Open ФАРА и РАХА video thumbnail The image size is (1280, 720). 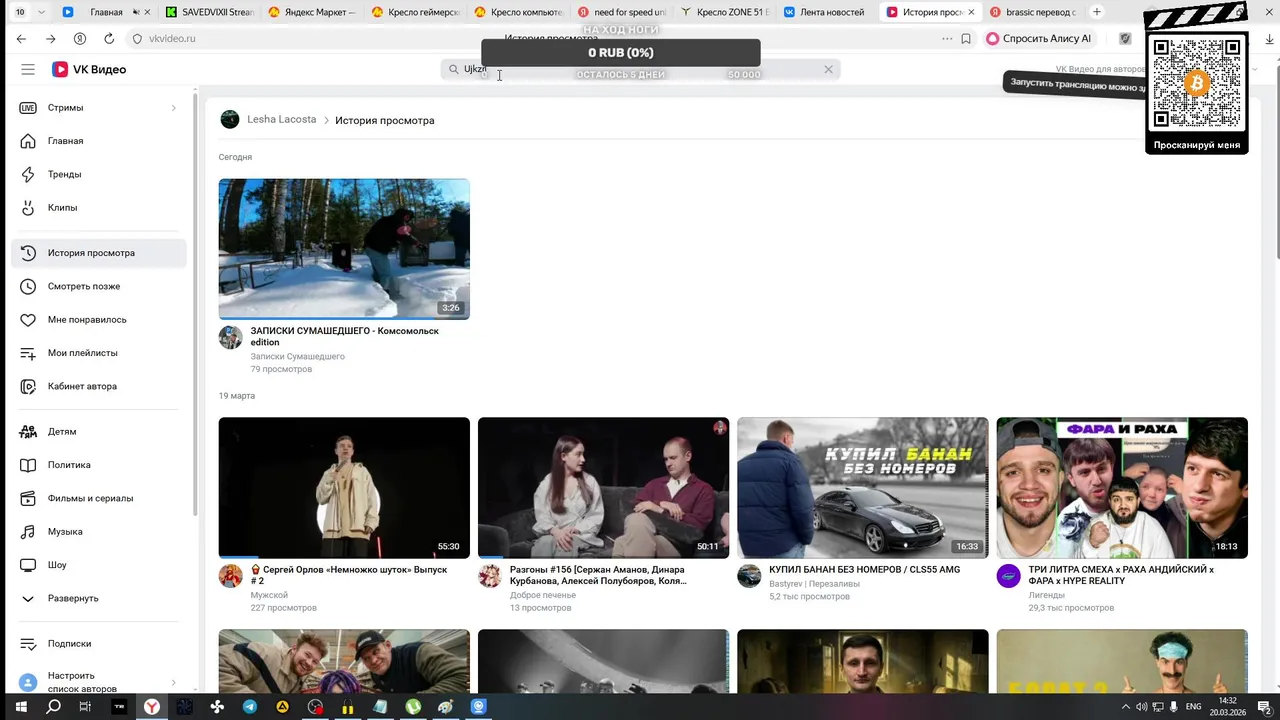point(1122,488)
